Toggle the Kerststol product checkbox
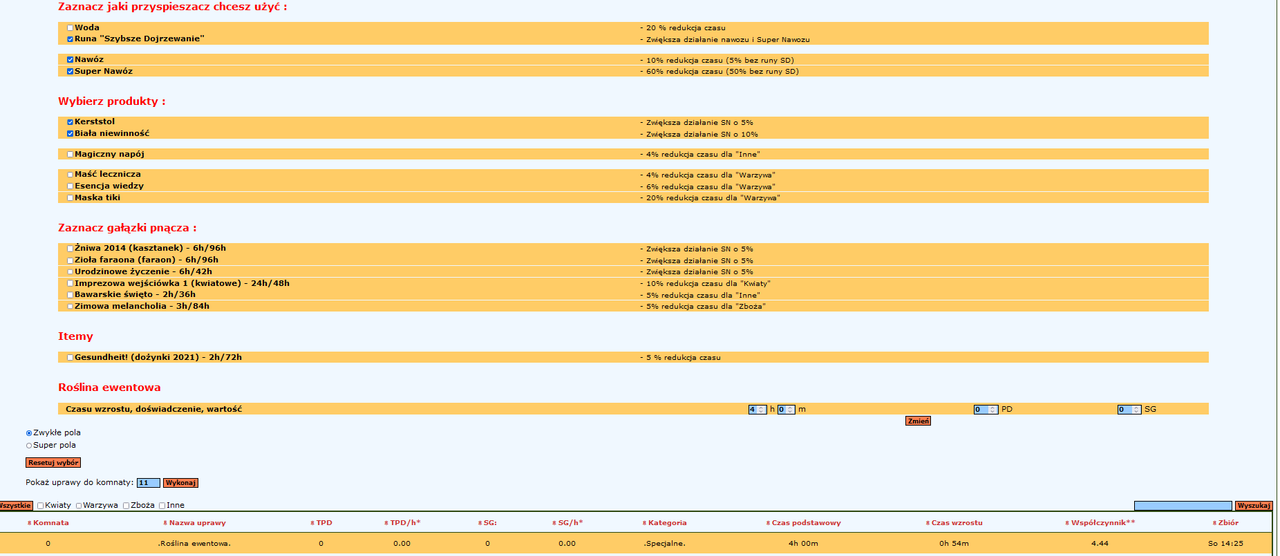 click(x=70, y=122)
